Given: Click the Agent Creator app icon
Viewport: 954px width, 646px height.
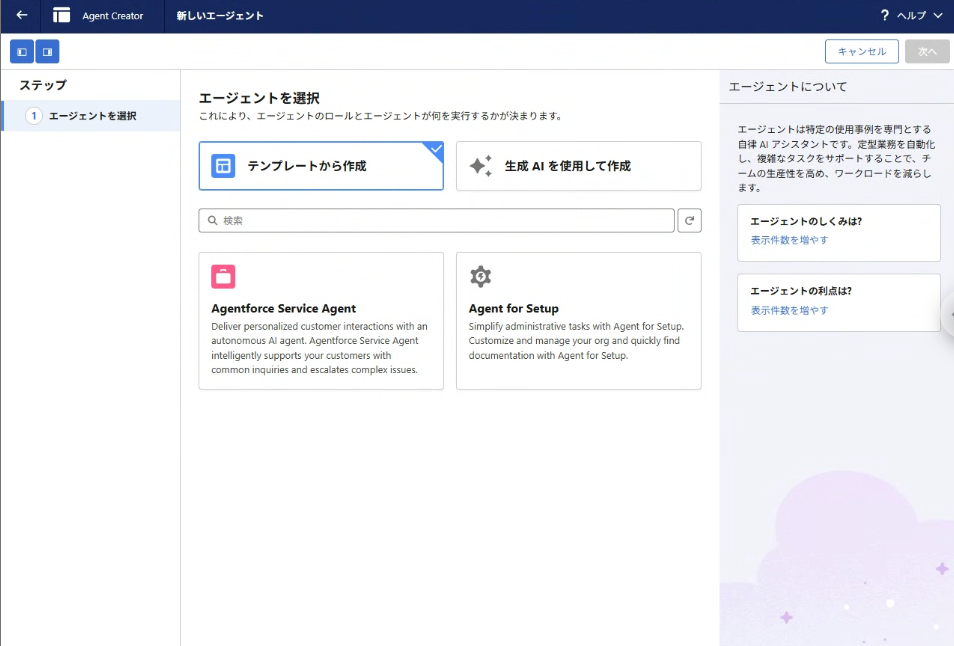Looking at the screenshot, I should click(61, 15).
